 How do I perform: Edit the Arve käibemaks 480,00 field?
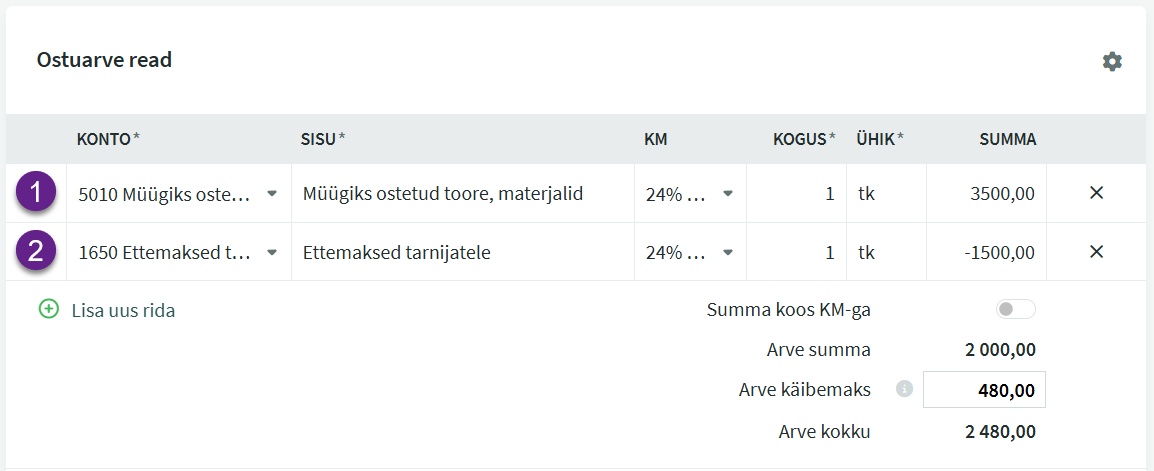click(984, 390)
